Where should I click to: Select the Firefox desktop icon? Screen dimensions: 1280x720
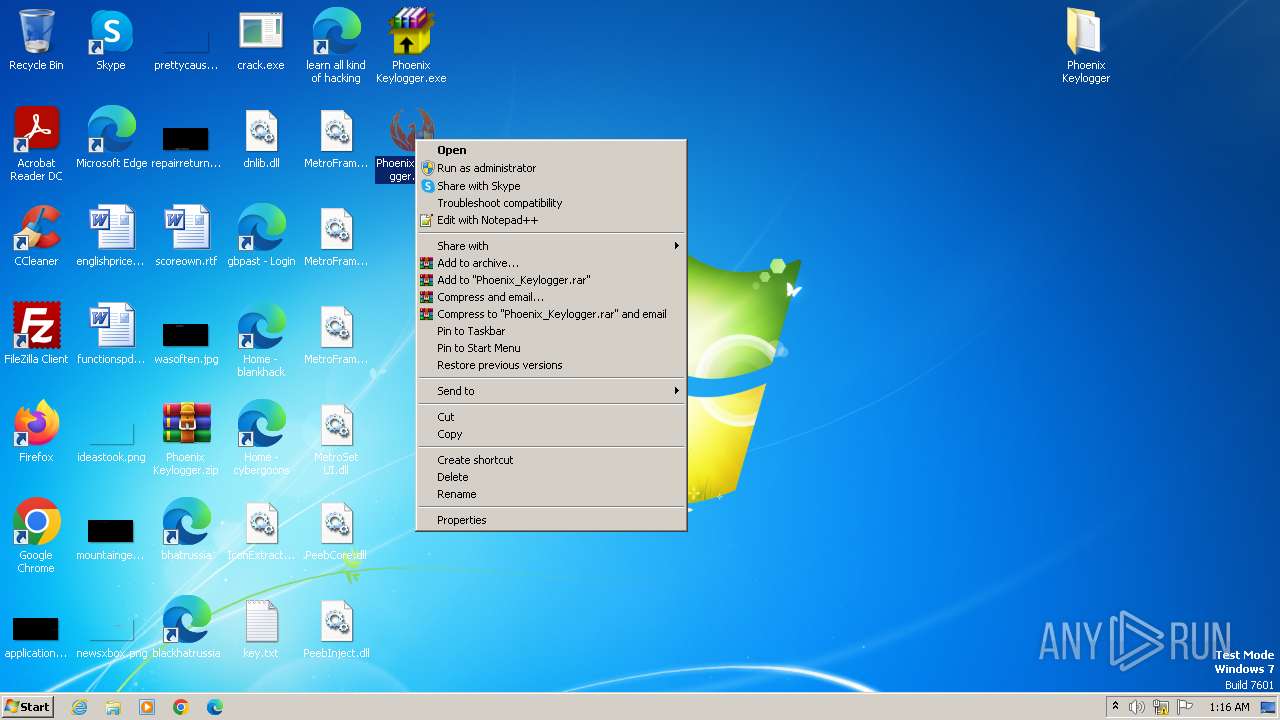point(36,432)
